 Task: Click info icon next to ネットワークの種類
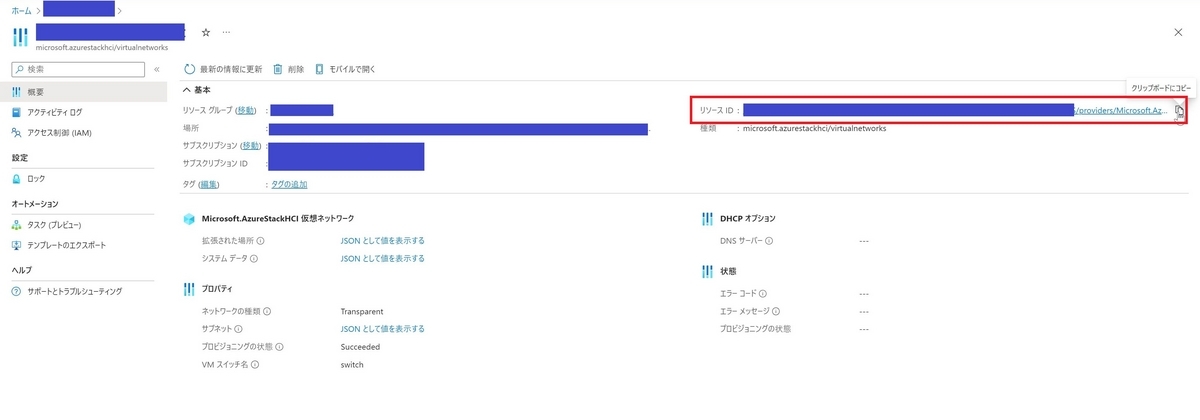pos(267,311)
